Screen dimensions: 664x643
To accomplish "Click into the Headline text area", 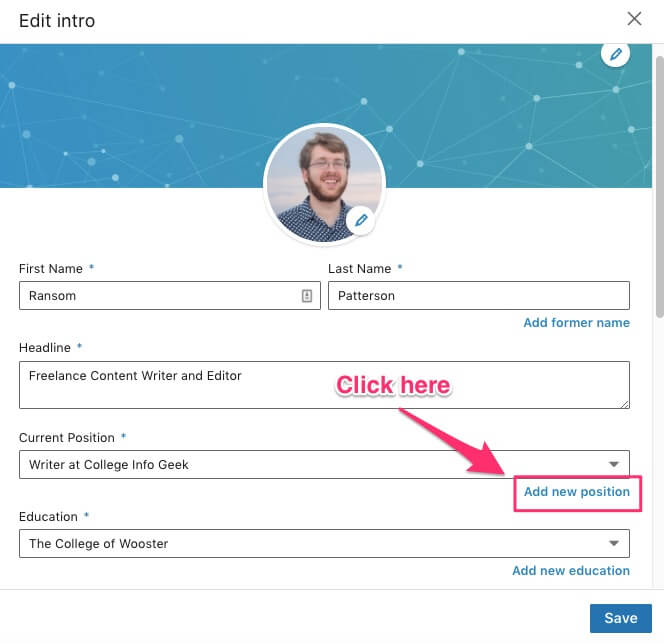I will tap(324, 385).
